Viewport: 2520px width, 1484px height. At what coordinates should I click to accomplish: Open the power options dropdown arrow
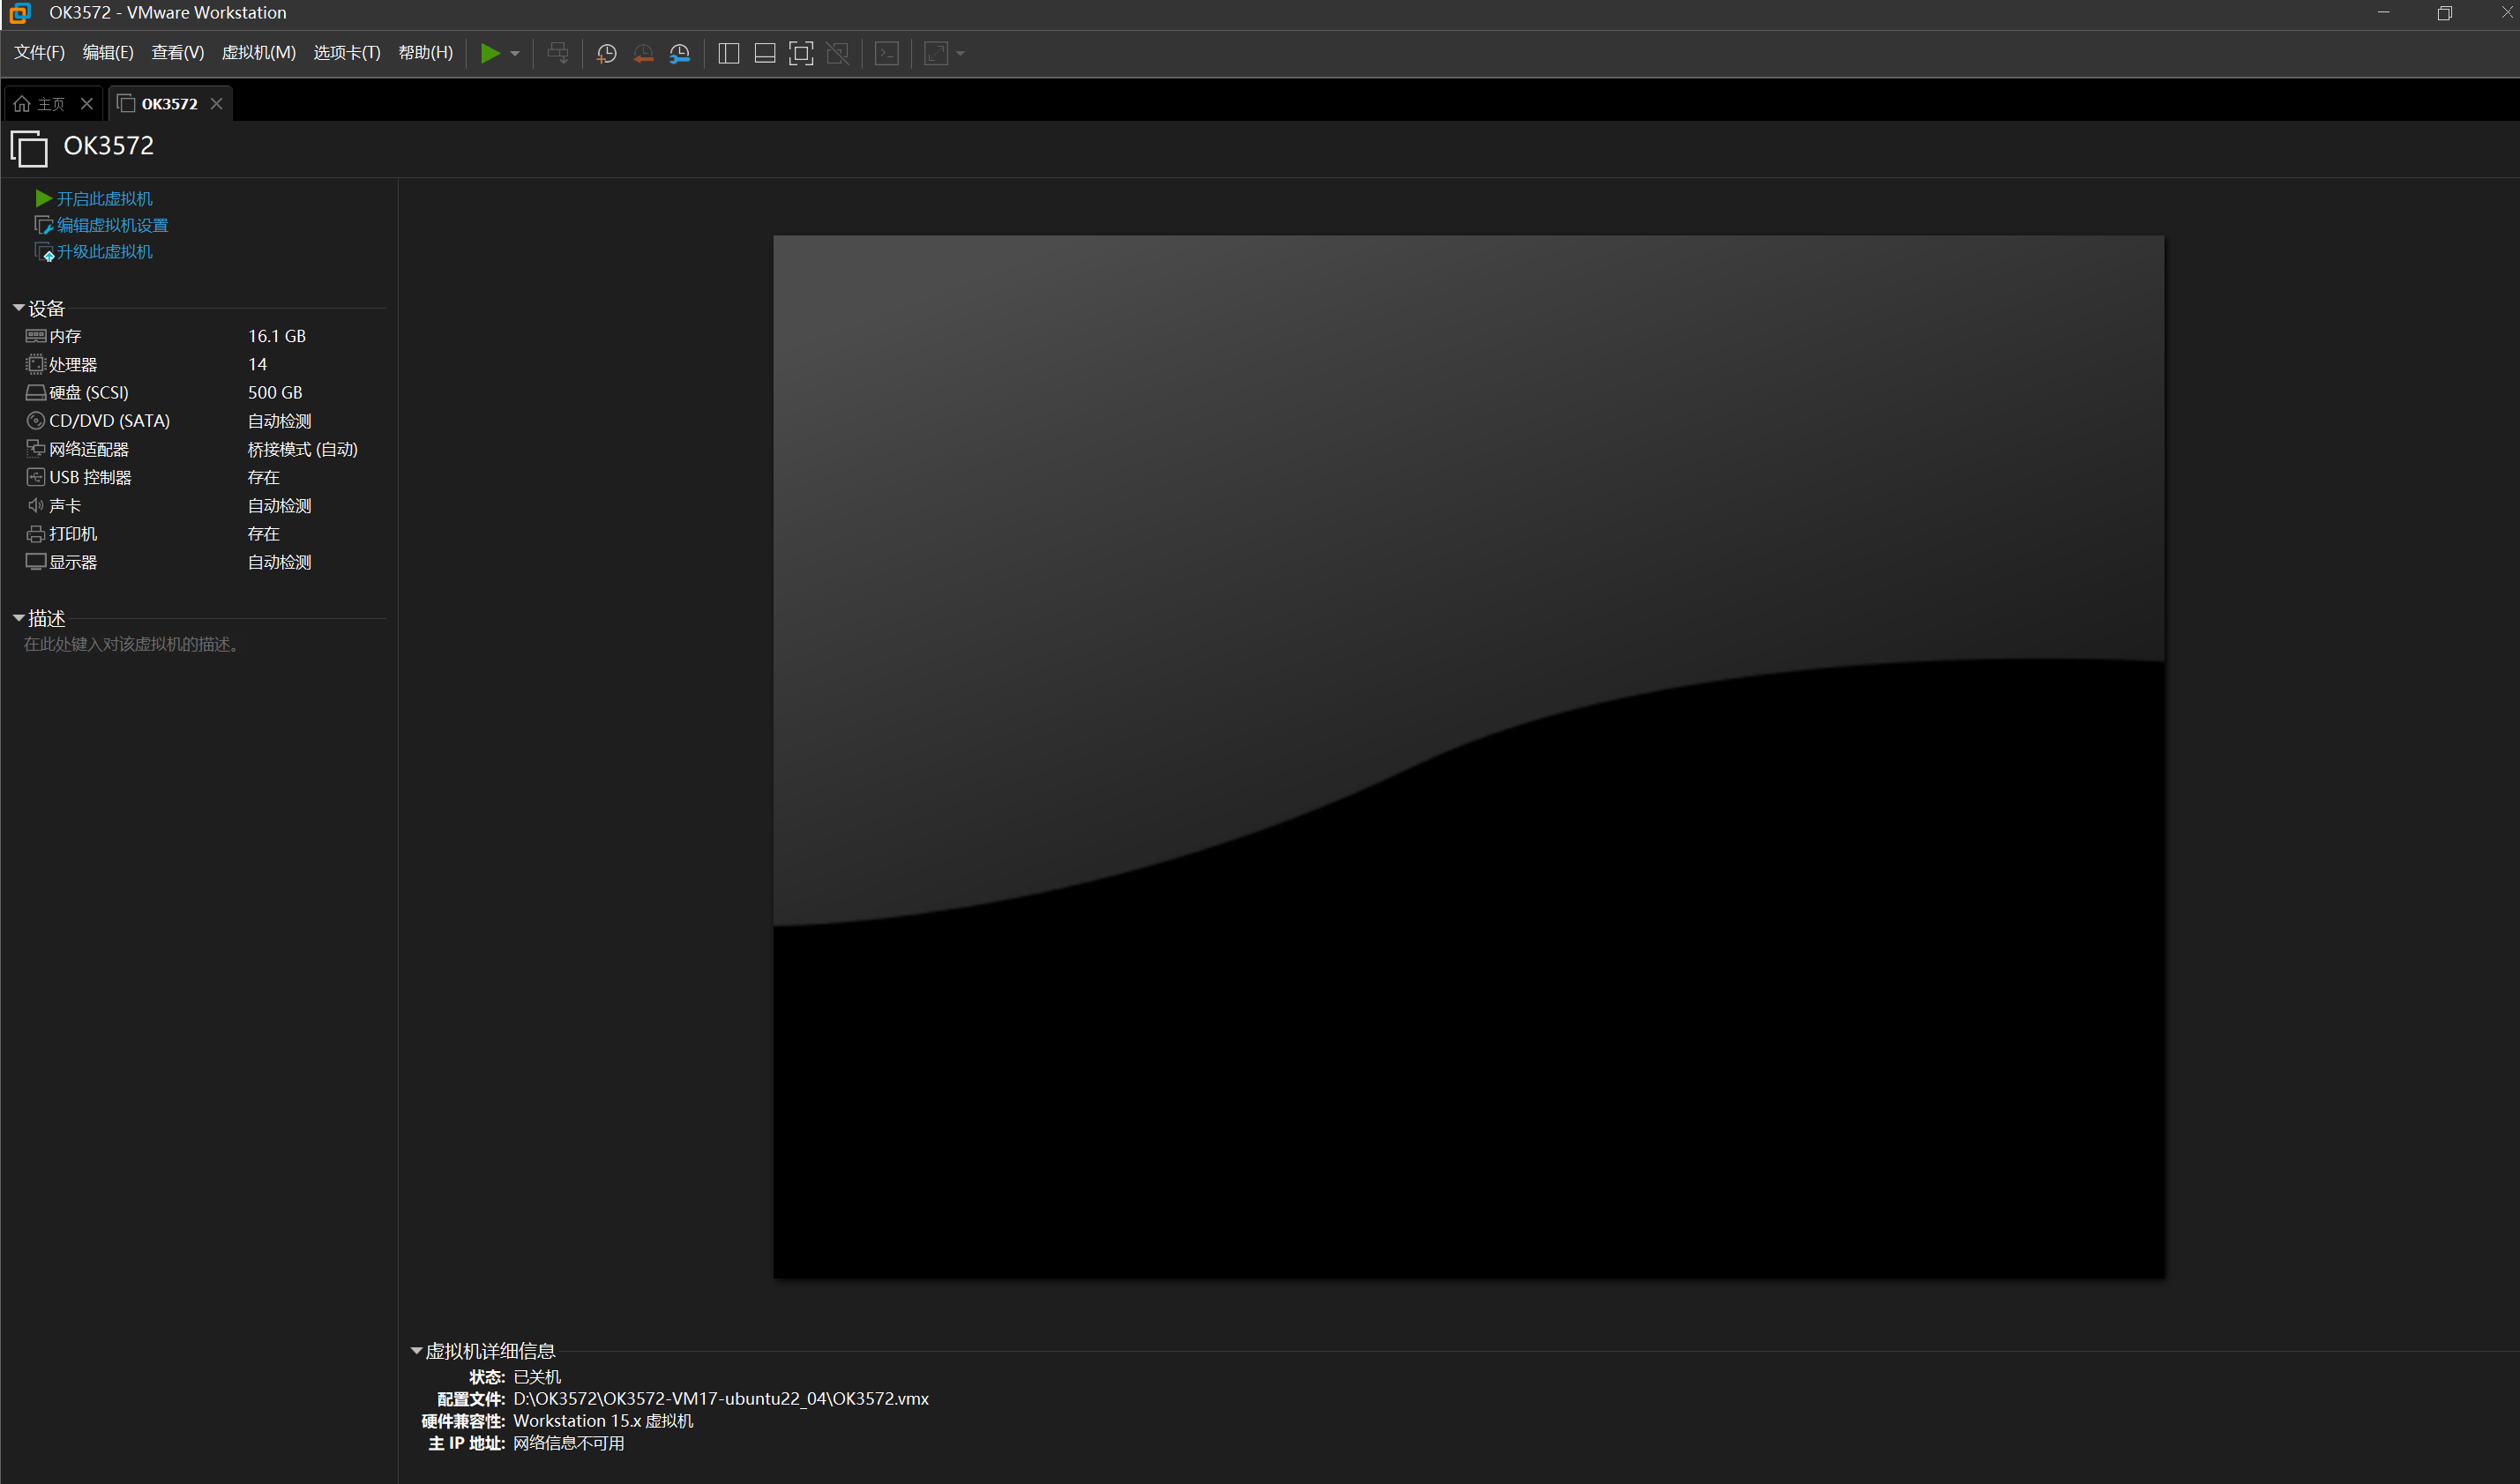point(515,54)
